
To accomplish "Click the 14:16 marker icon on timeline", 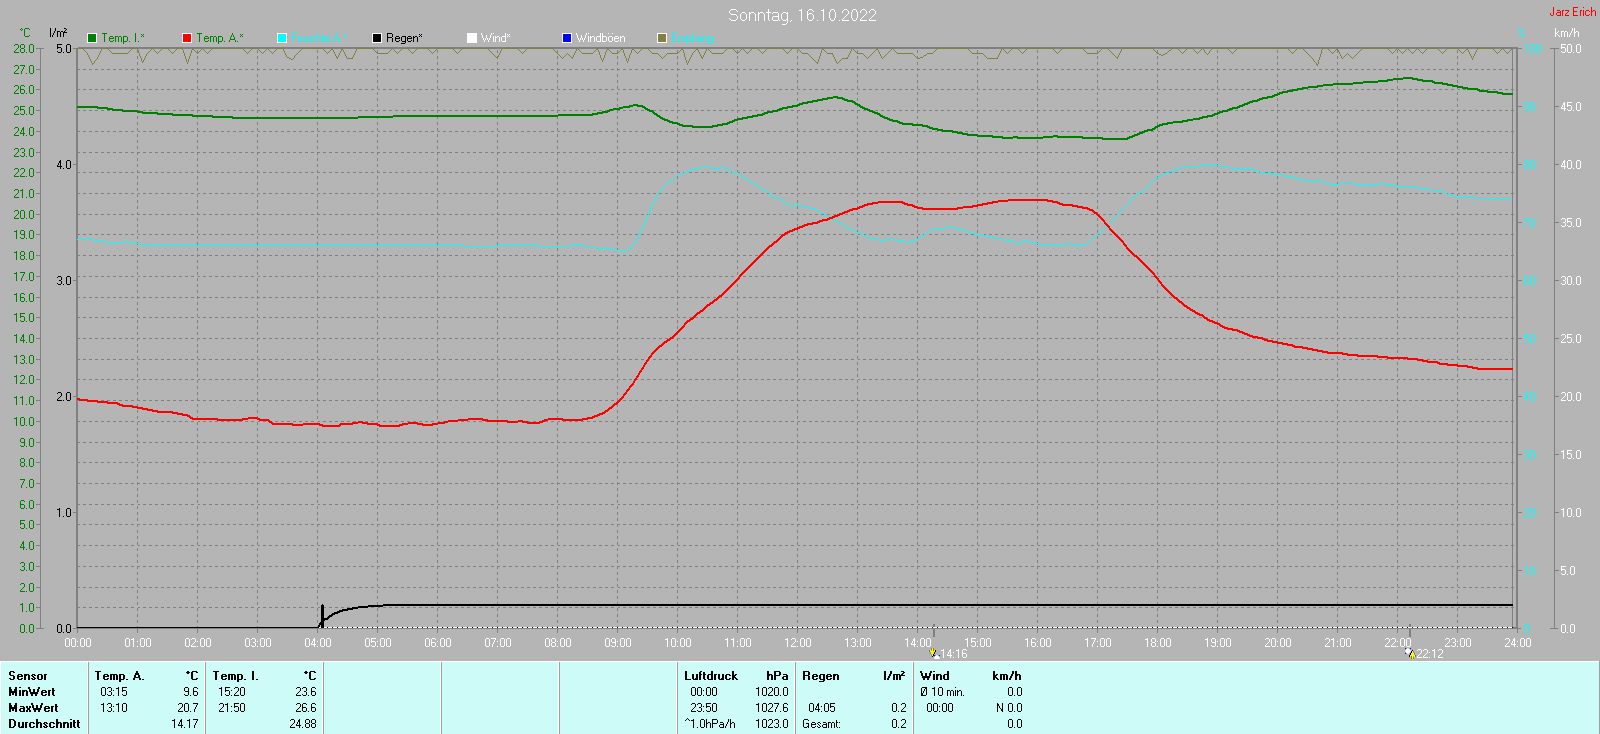I will point(934,653).
